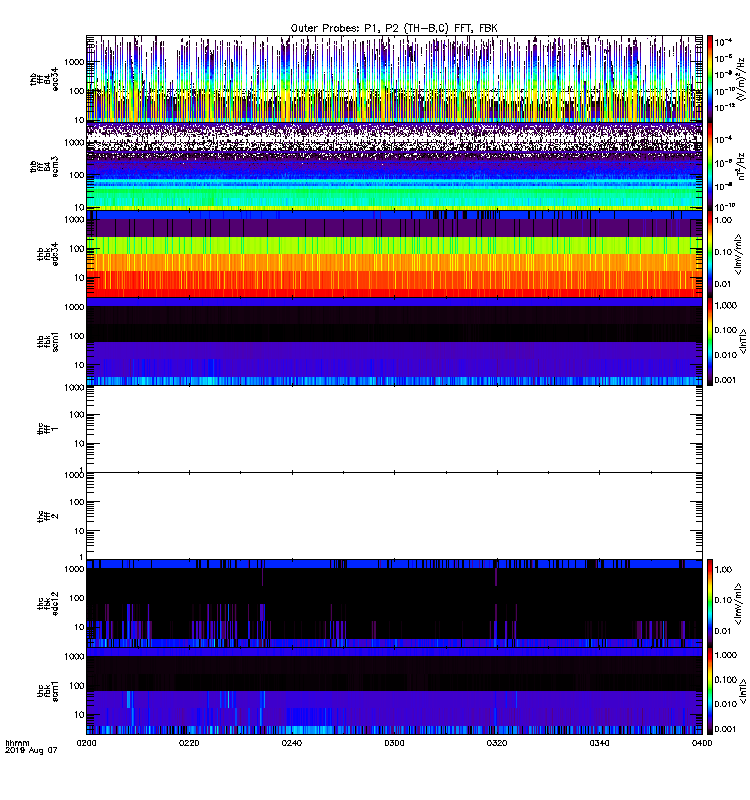Click the color bar beside the thc fbk scm1 panel
Image resolution: width=750 pixels, height=800 pixels.
click(x=709, y=691)
